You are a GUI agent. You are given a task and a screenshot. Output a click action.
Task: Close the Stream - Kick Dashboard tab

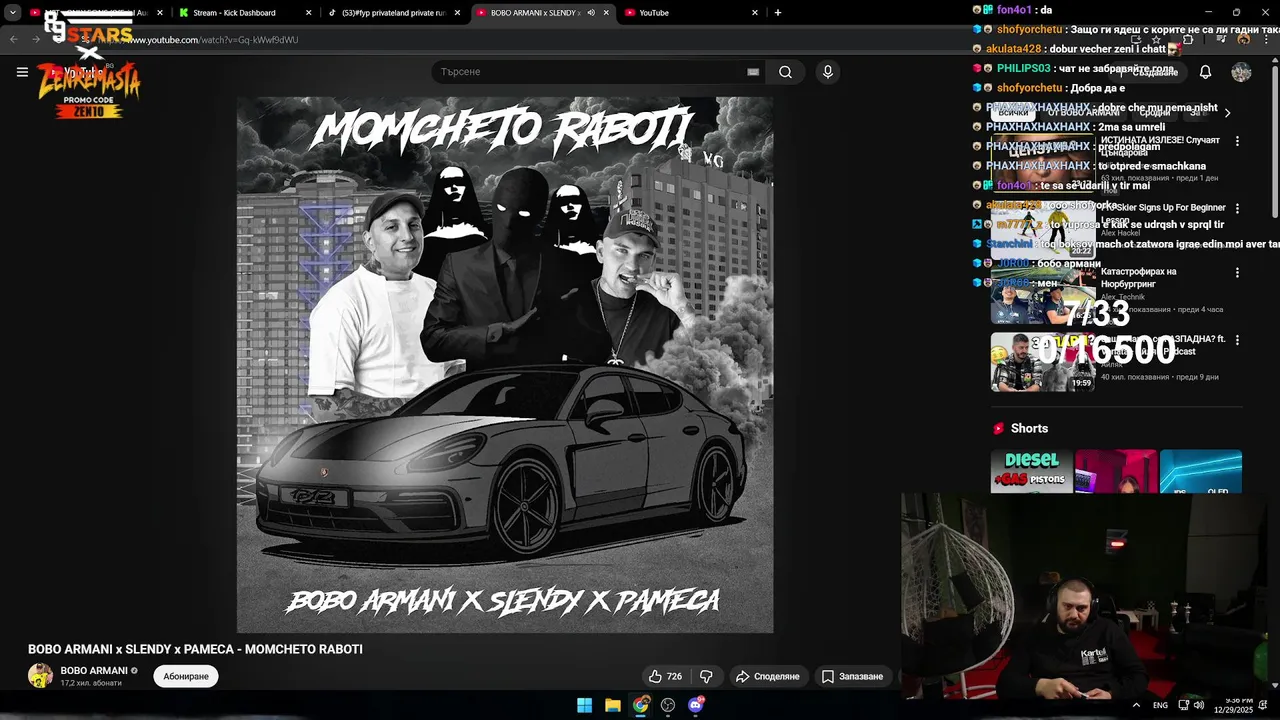coord(307,13)
